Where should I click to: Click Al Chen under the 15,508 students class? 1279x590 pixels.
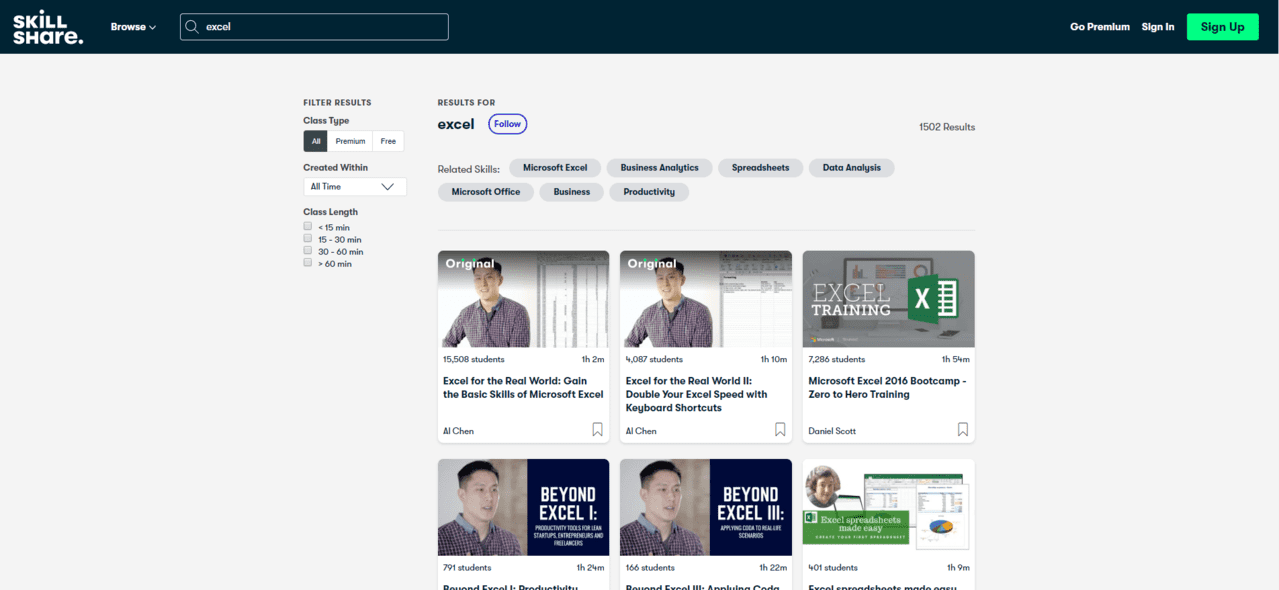click(x=458, y=431)
